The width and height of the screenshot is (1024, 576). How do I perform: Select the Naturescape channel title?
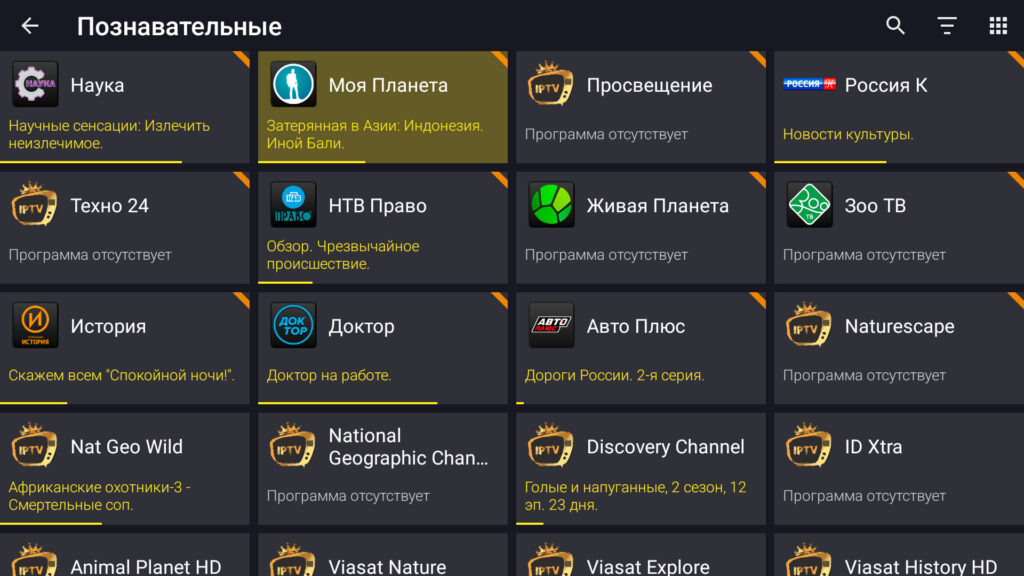(x=899, y=327)
